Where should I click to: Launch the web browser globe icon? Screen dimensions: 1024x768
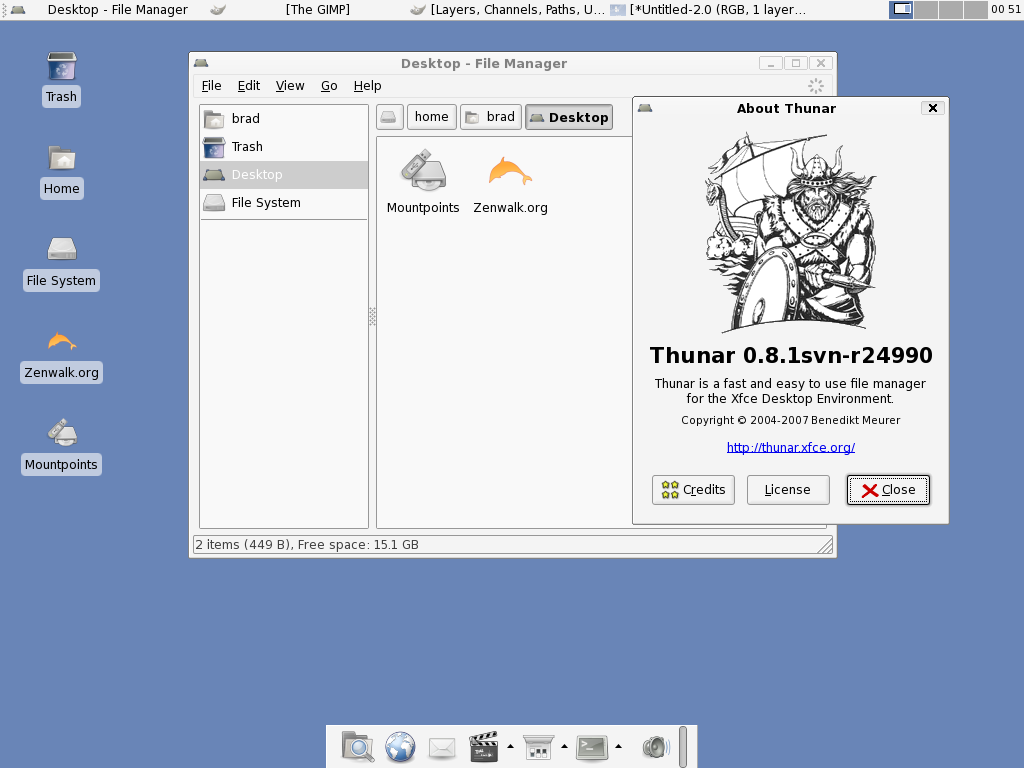(400, 746)
